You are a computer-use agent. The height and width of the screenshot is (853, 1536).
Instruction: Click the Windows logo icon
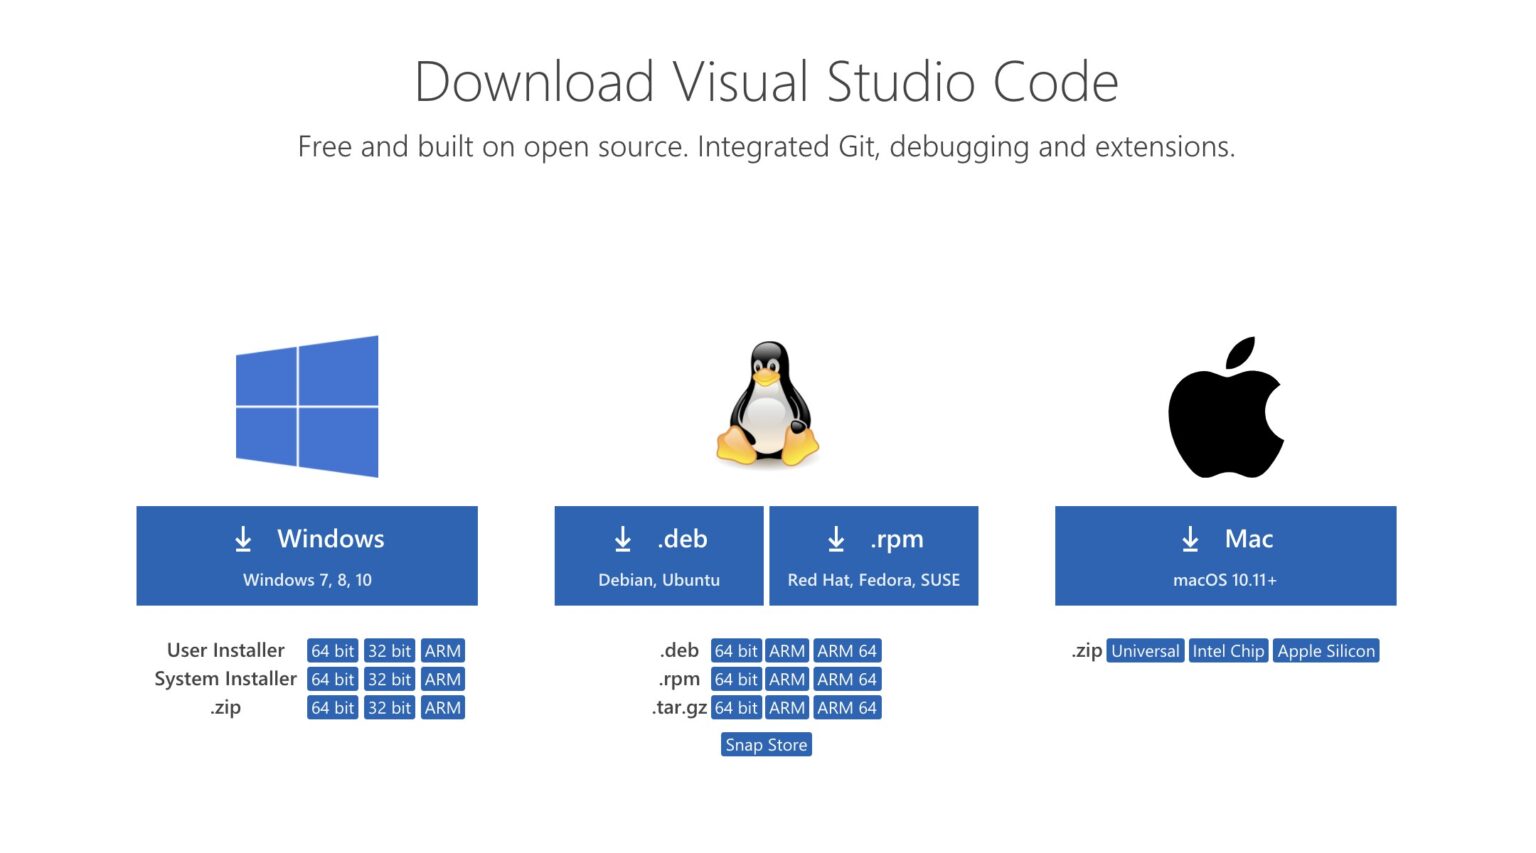pos(307,405)
